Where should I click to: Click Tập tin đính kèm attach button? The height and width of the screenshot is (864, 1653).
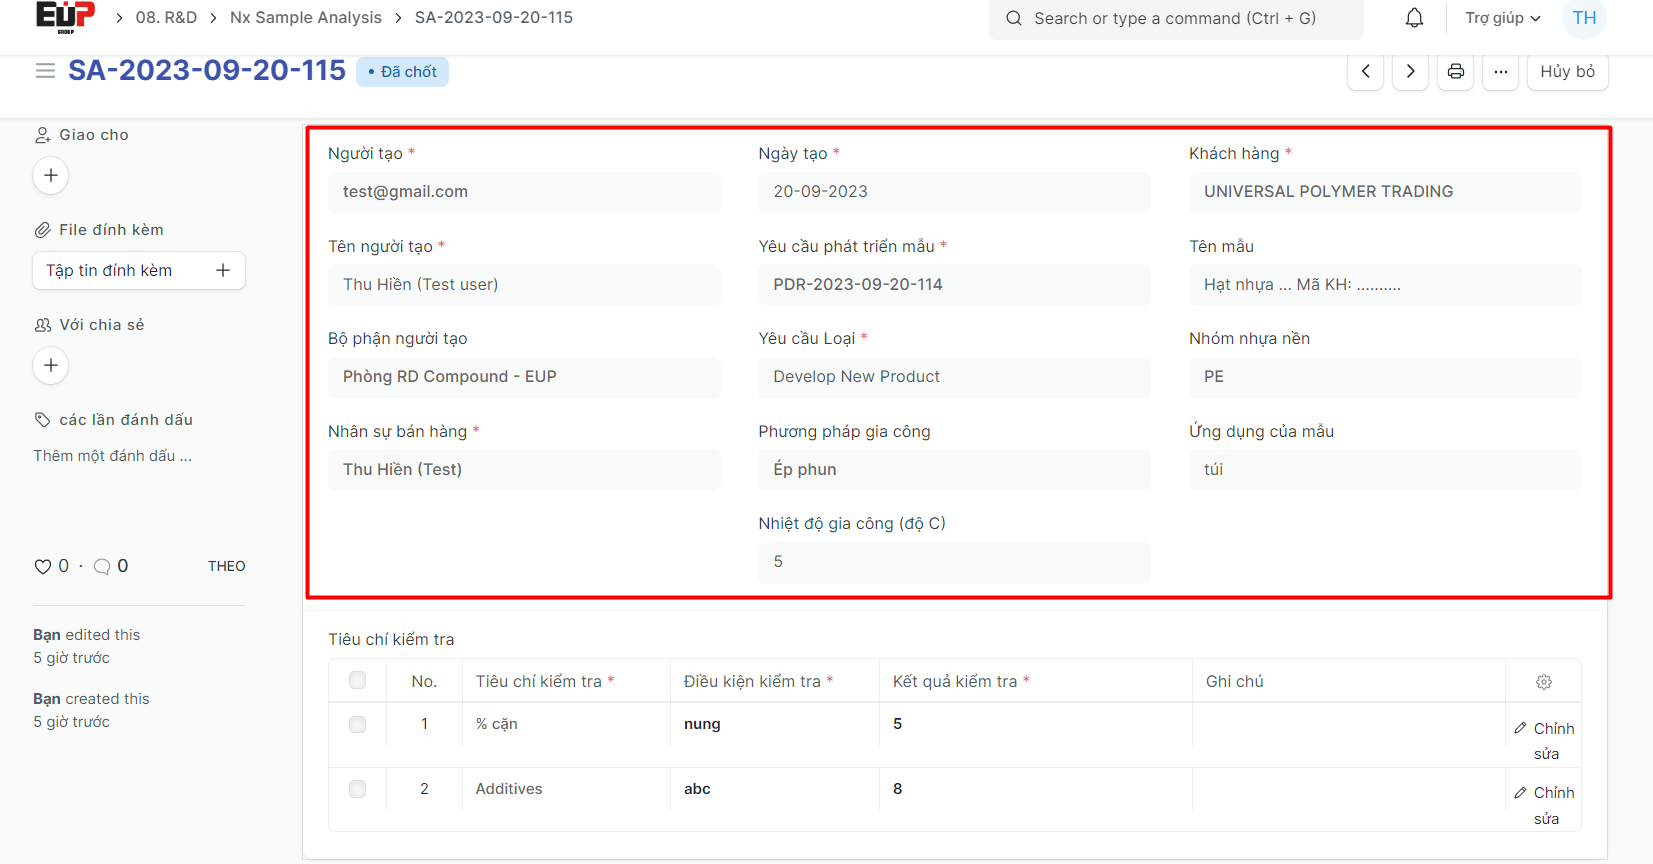138,271
